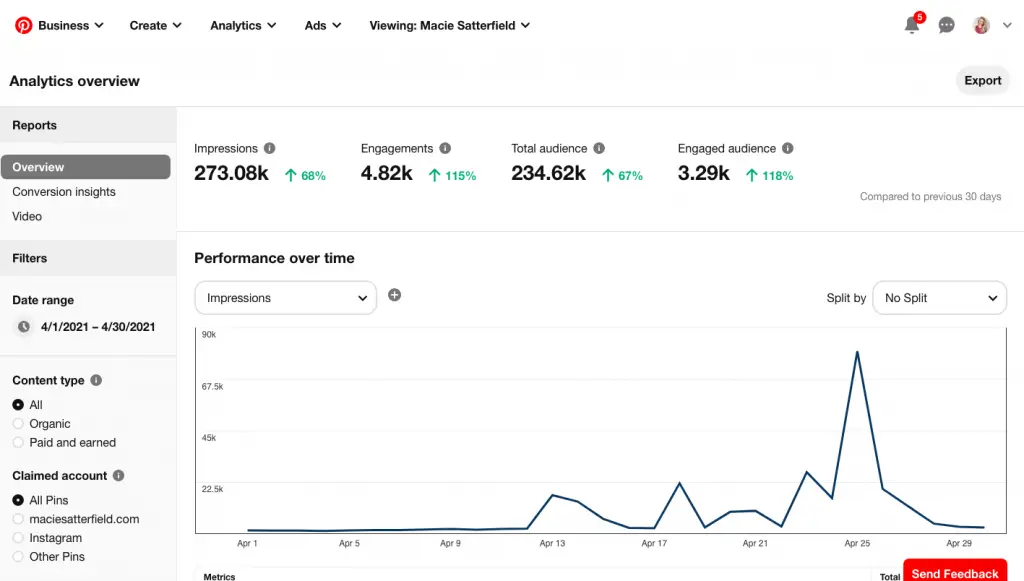Open the Ads dropdown menu
The height and width of the screenshot is (581, 1024).
pyautogui.click(x=323, y=25)
